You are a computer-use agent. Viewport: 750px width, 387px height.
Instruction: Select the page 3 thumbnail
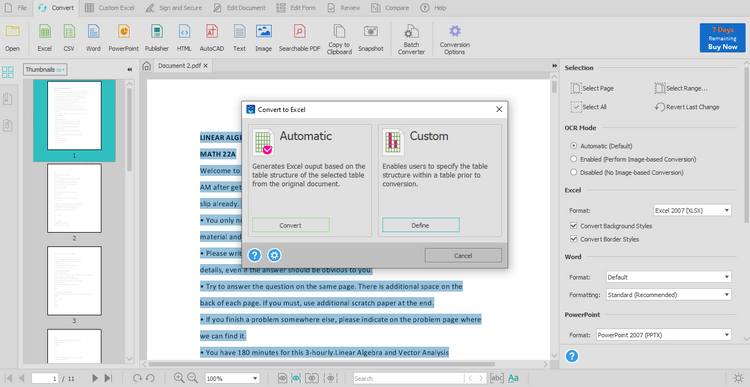(x=74, y=281)
